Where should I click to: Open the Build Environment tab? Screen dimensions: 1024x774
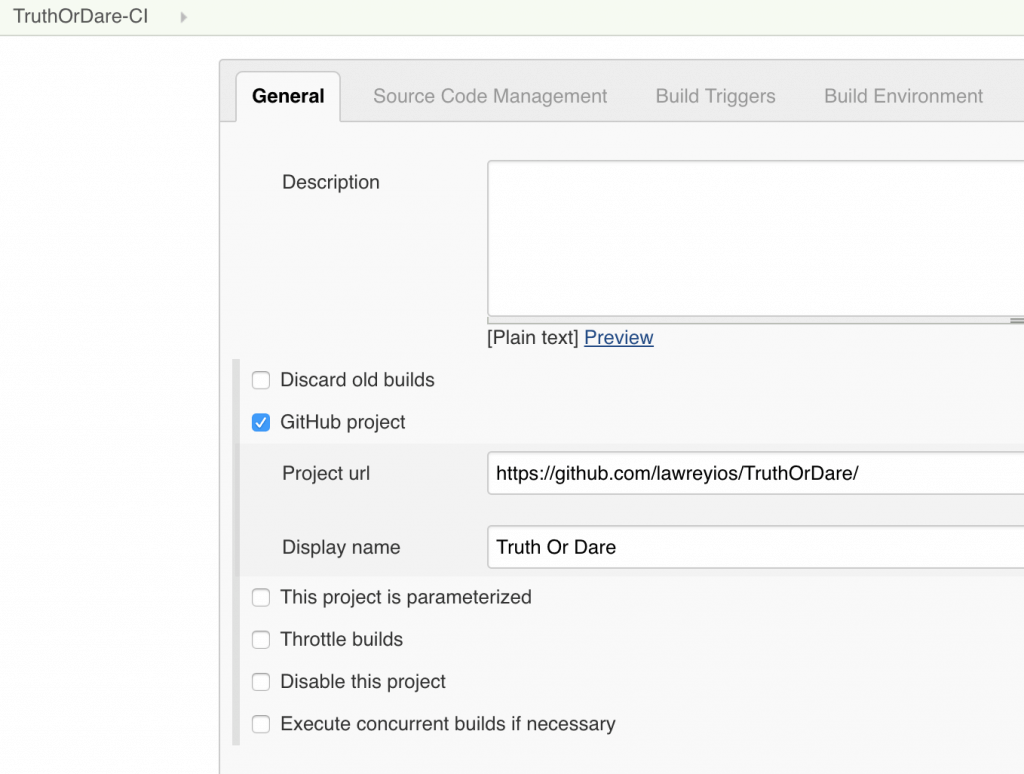(x=903, y=96)
